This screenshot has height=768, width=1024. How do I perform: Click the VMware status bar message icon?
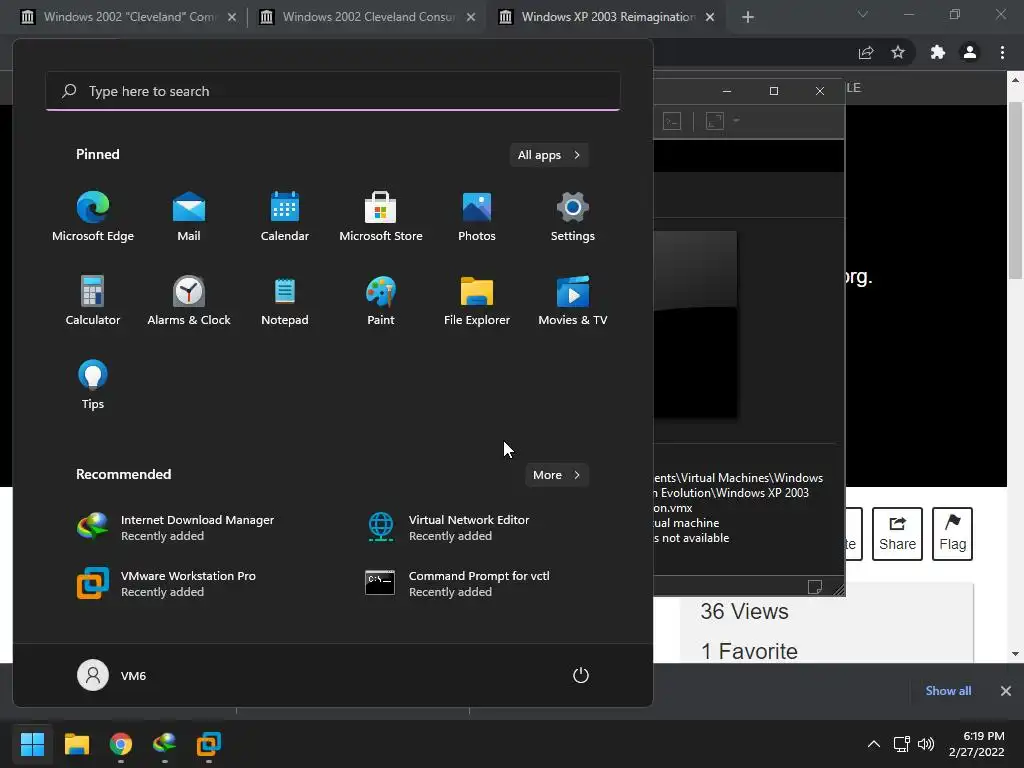tap(814, 586)
